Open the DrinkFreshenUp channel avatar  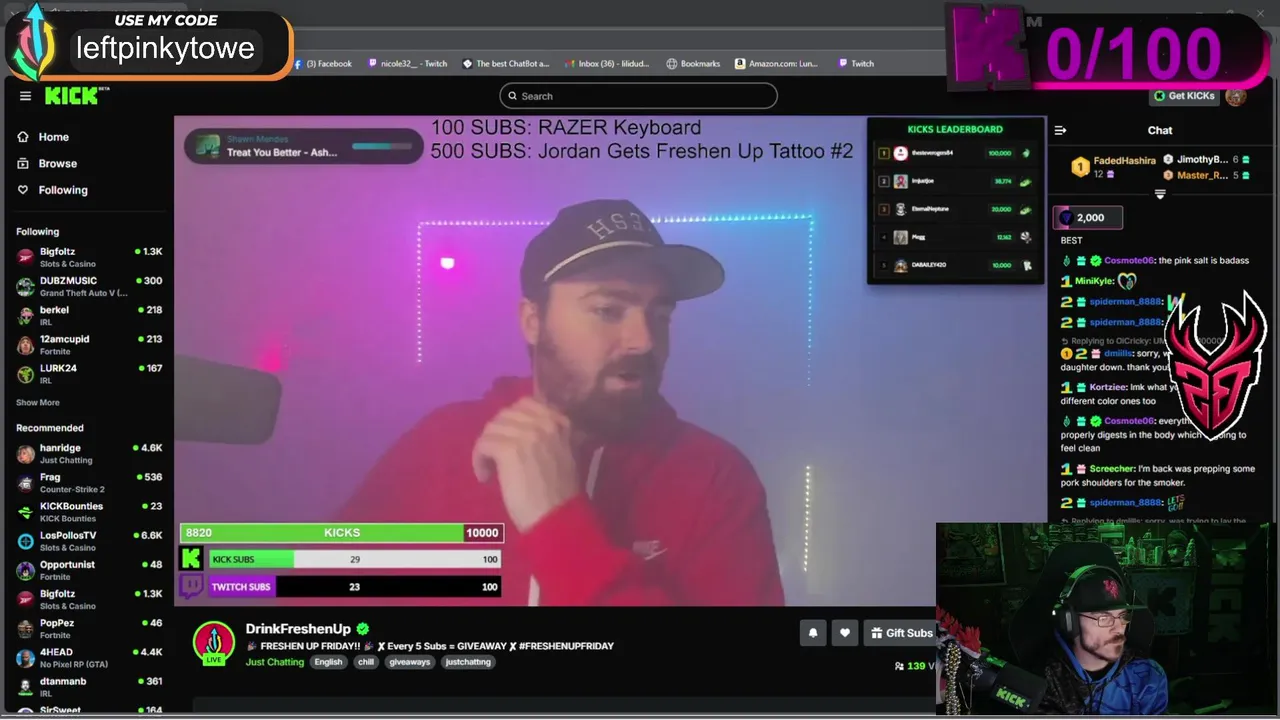click(214, 643)
